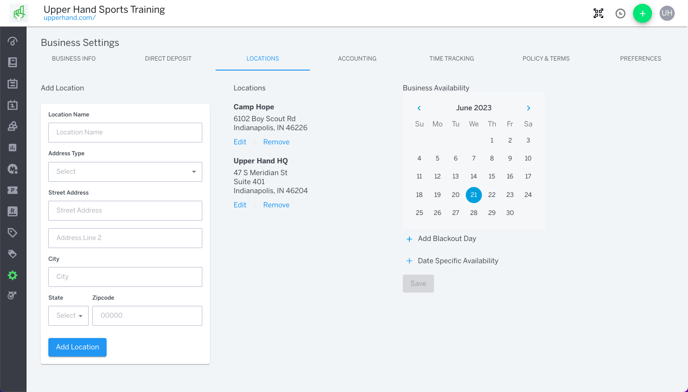Click the grey Save button
The height and width of the screenshot is (392, 688).
[418, 284]
